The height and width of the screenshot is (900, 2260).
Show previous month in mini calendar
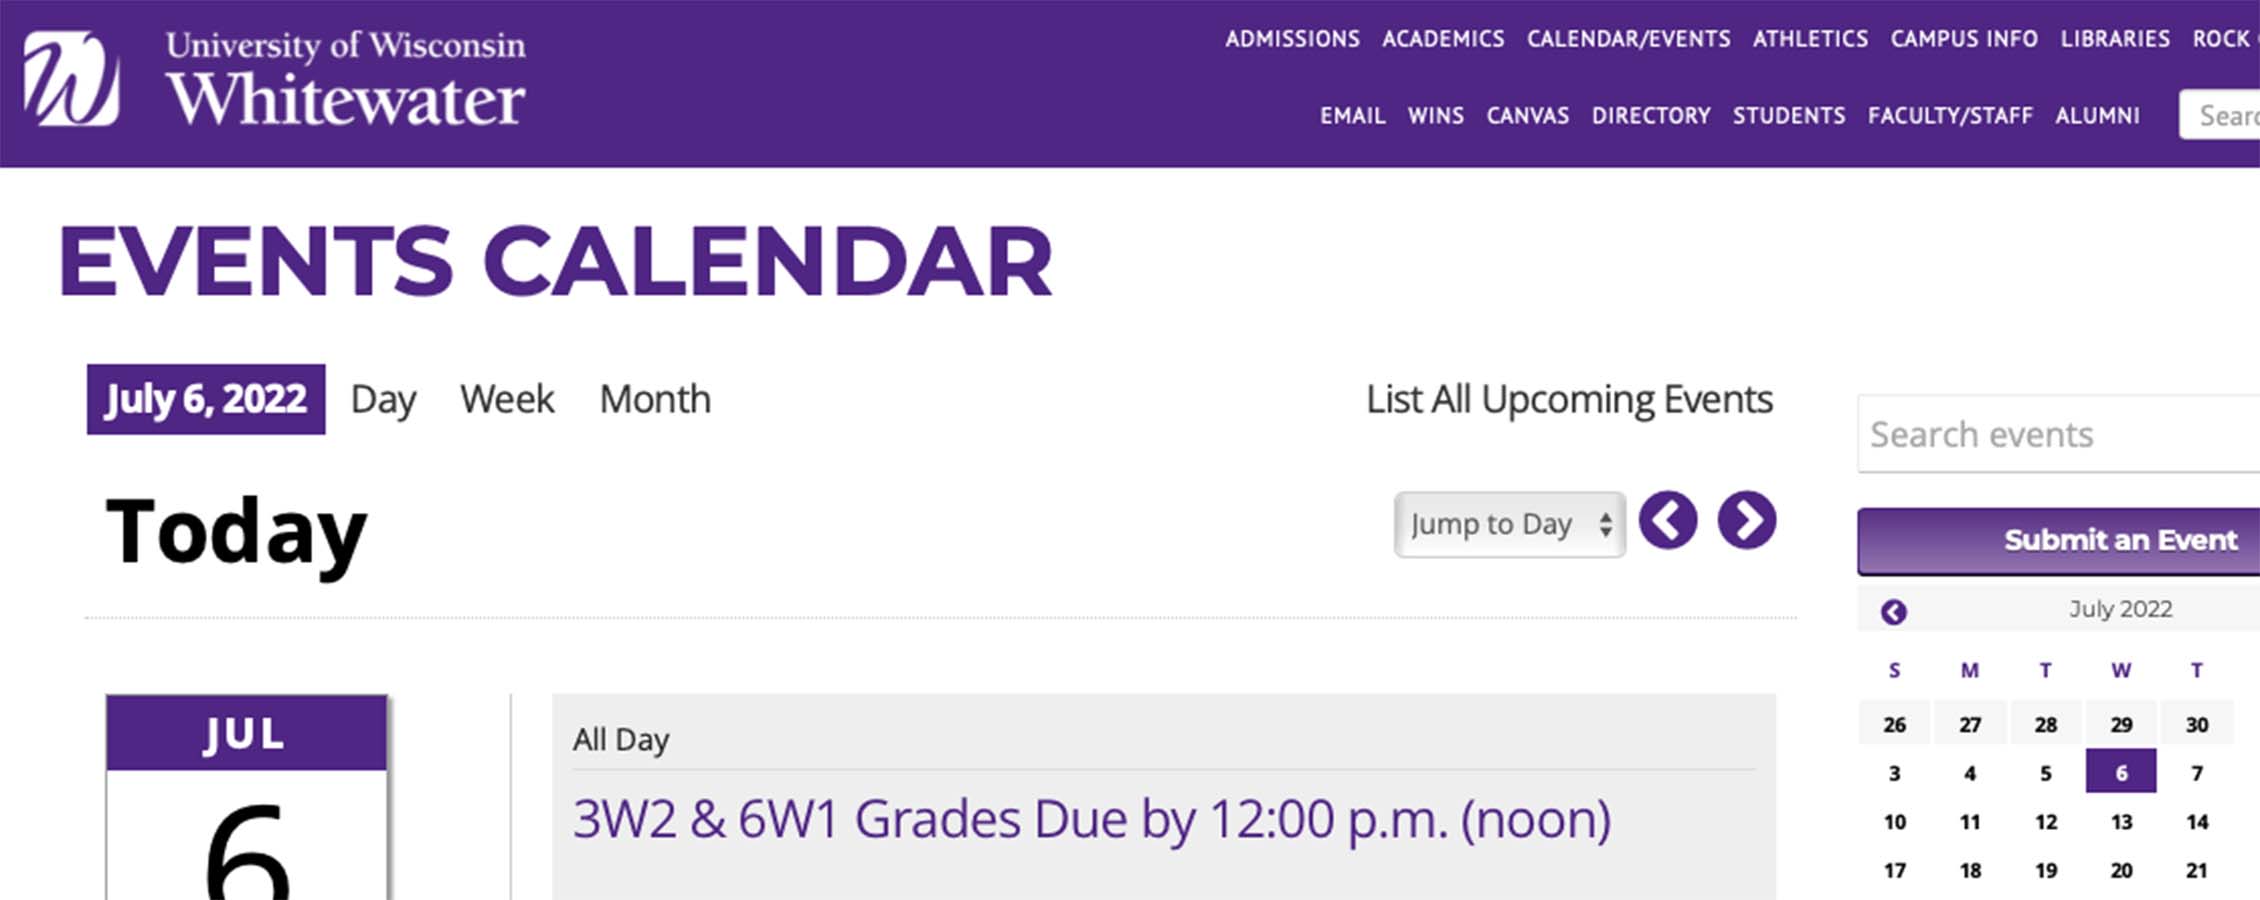(1893, 611)
